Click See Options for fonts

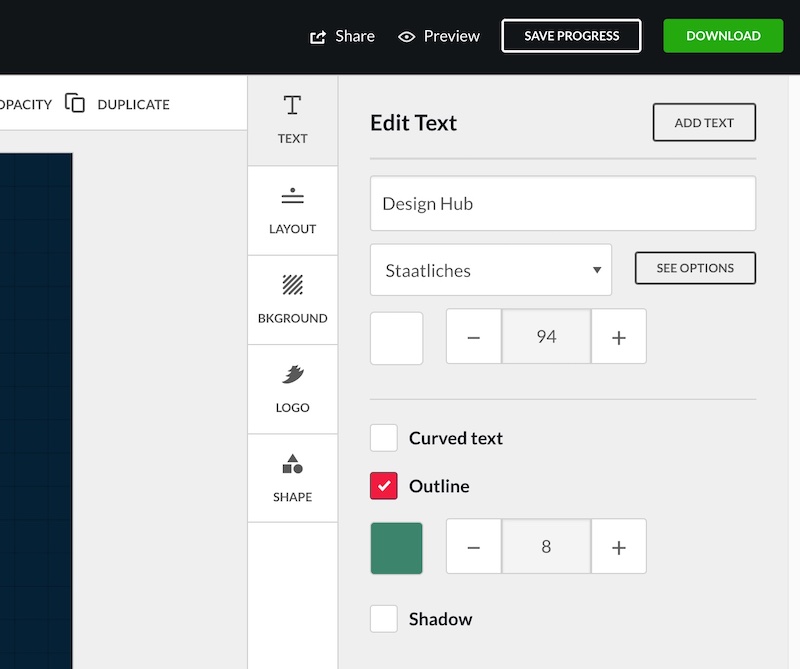(x=695, y=268)
